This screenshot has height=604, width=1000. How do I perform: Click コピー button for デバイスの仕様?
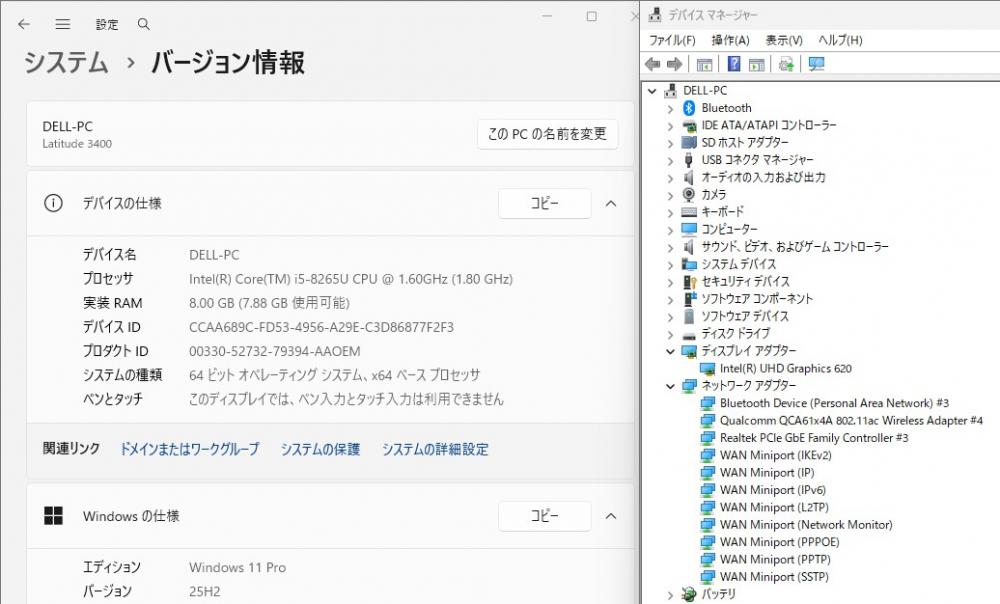(544, 203)
